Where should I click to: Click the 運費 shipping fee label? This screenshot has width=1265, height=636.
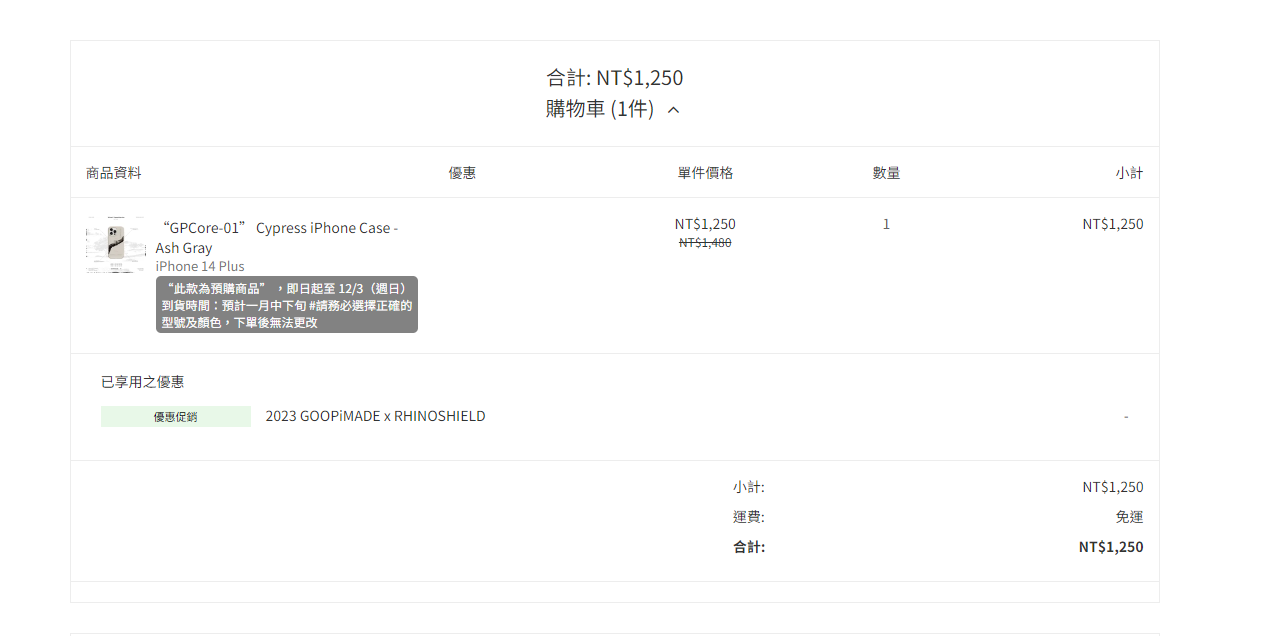click(x=749, y=517)
